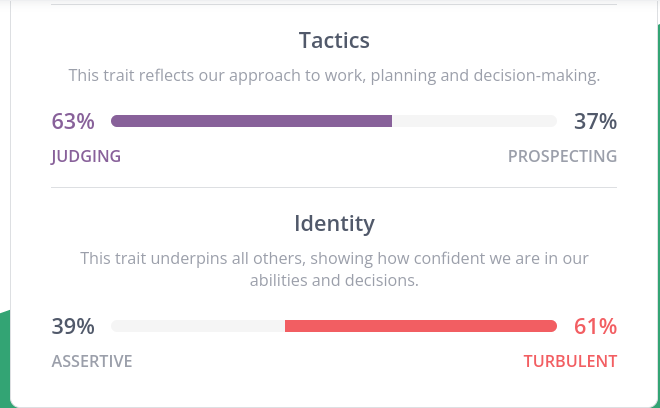Click the Tactics heading

[334, 40]
